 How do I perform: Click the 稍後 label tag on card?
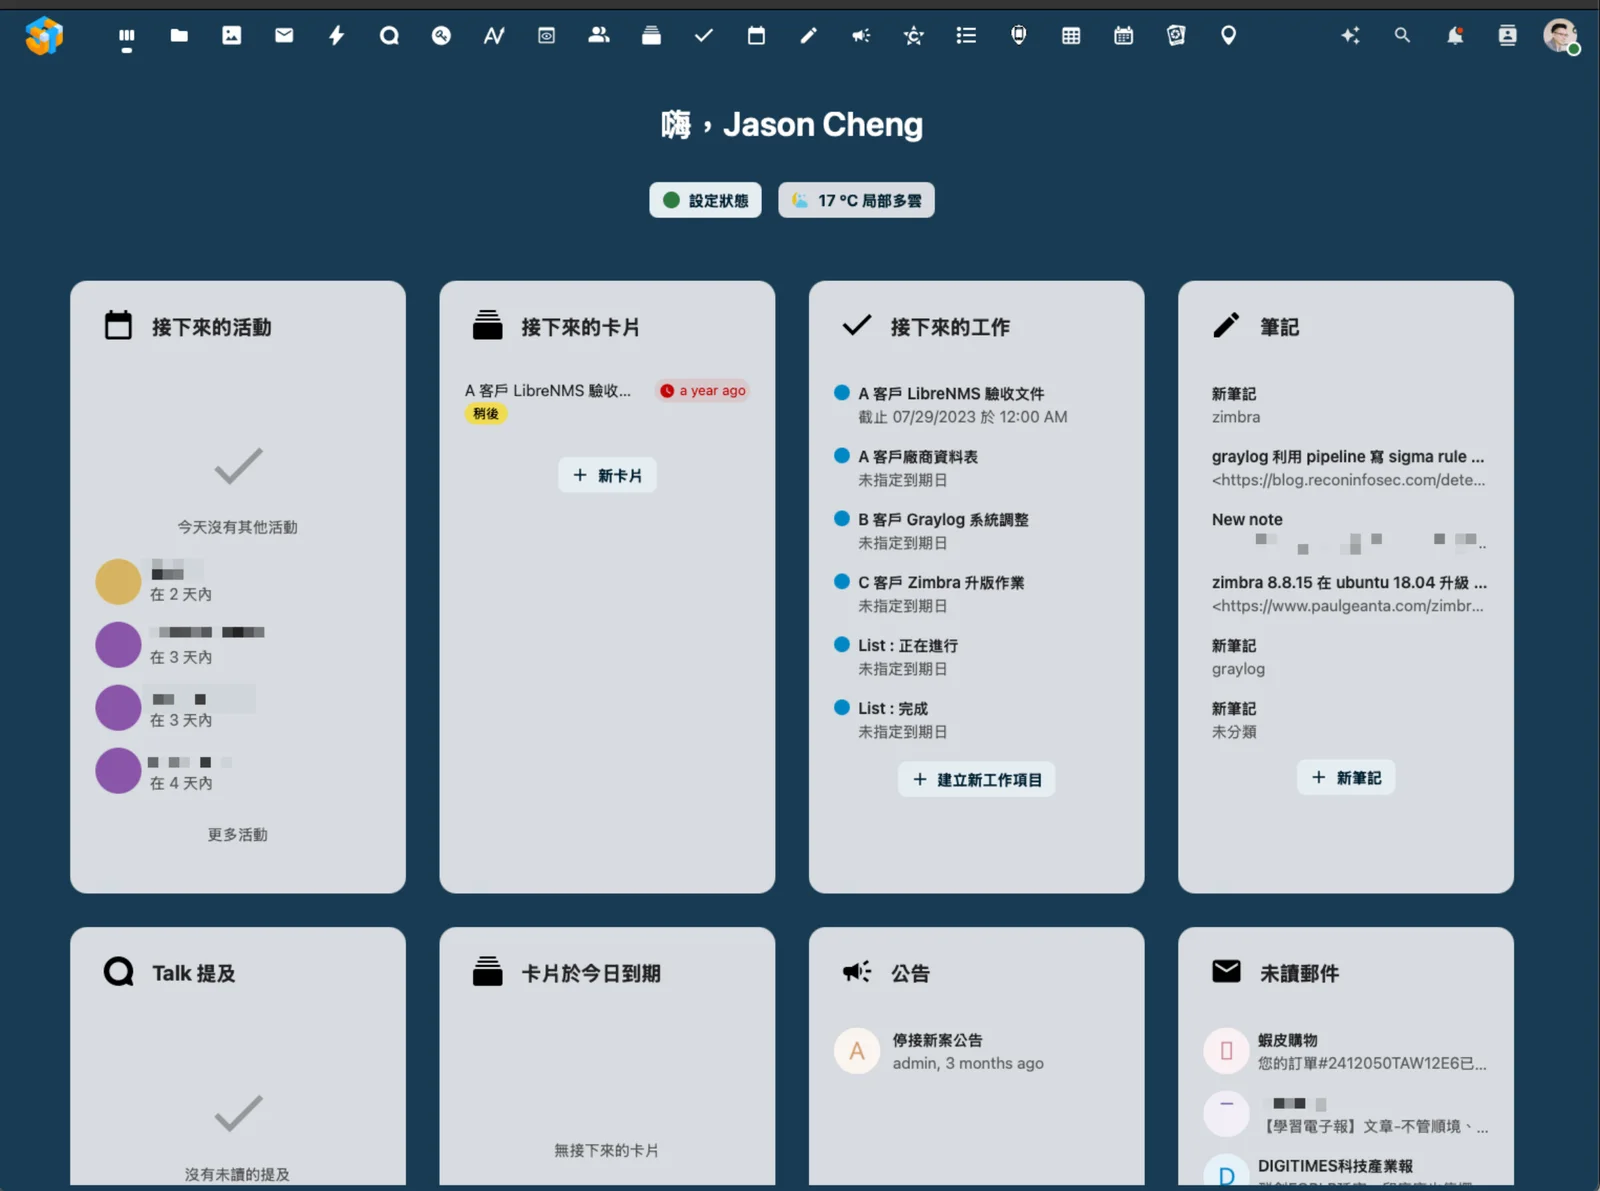coord(486,414)
